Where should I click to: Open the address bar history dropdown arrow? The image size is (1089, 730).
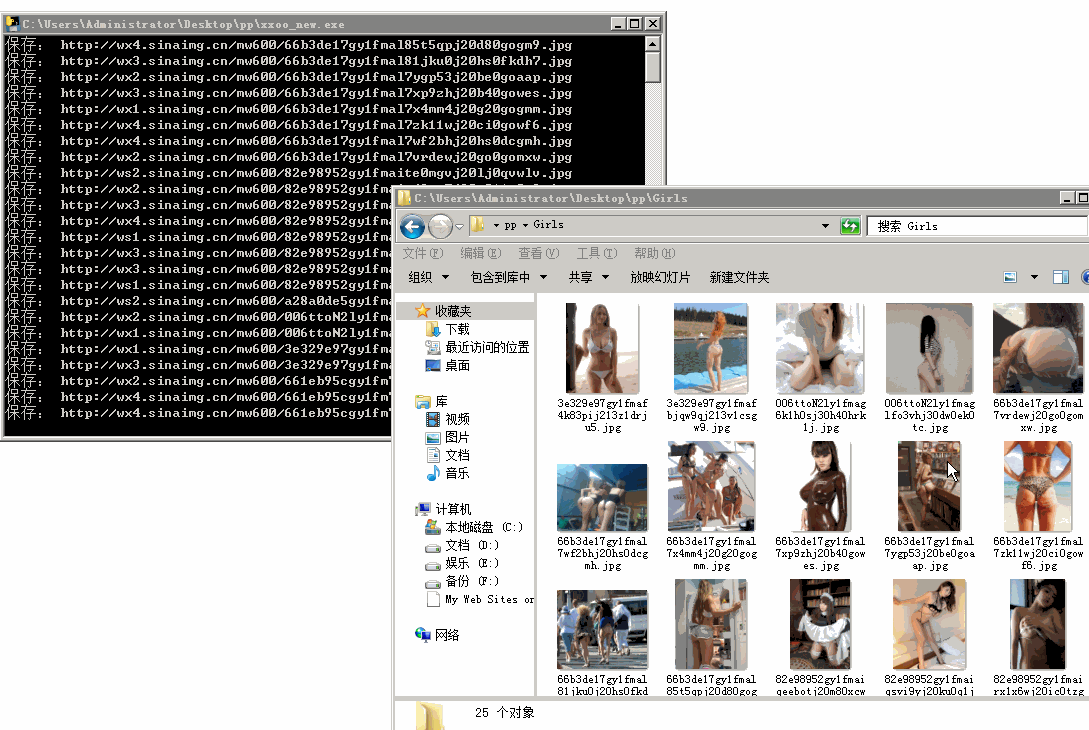(x=825, y=226)
